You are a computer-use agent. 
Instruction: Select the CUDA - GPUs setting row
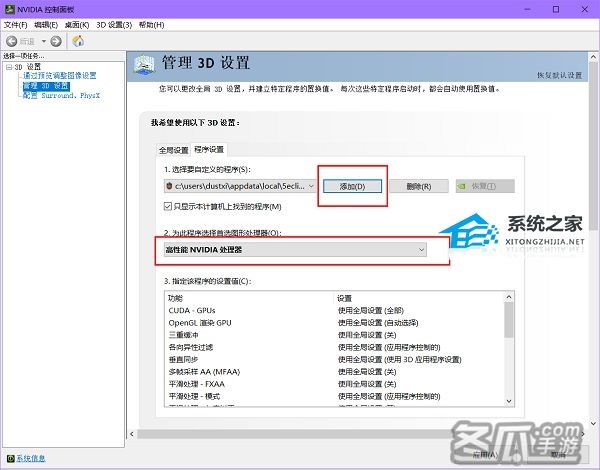tap(336, 310)
